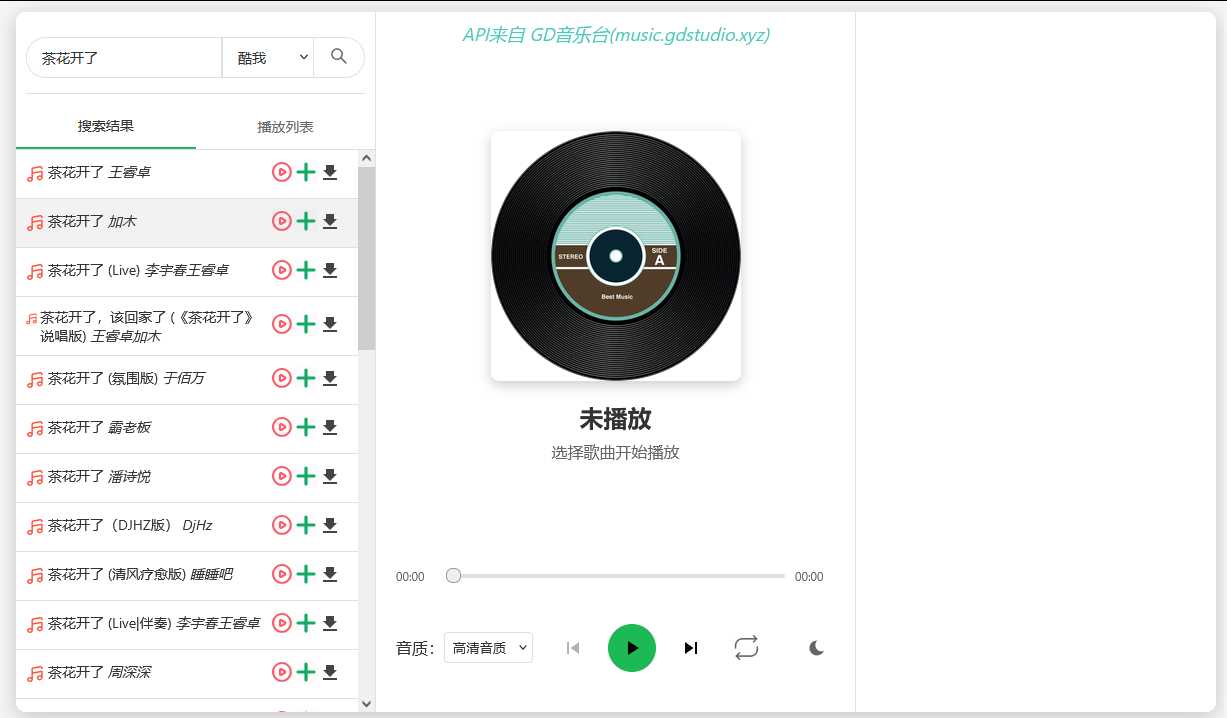Open the 高清音质 audio quality dropdown
The image size is (1227, 718).
click(488, 647)
